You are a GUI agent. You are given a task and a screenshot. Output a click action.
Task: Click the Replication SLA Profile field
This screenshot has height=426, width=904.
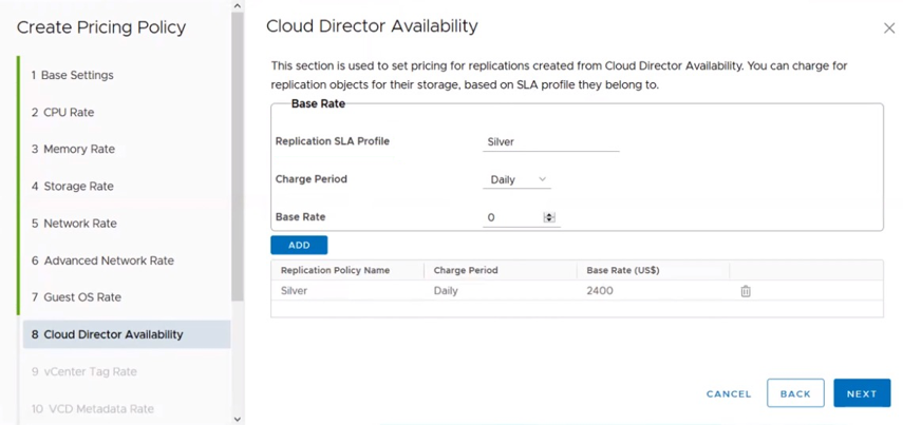(550, 142)
